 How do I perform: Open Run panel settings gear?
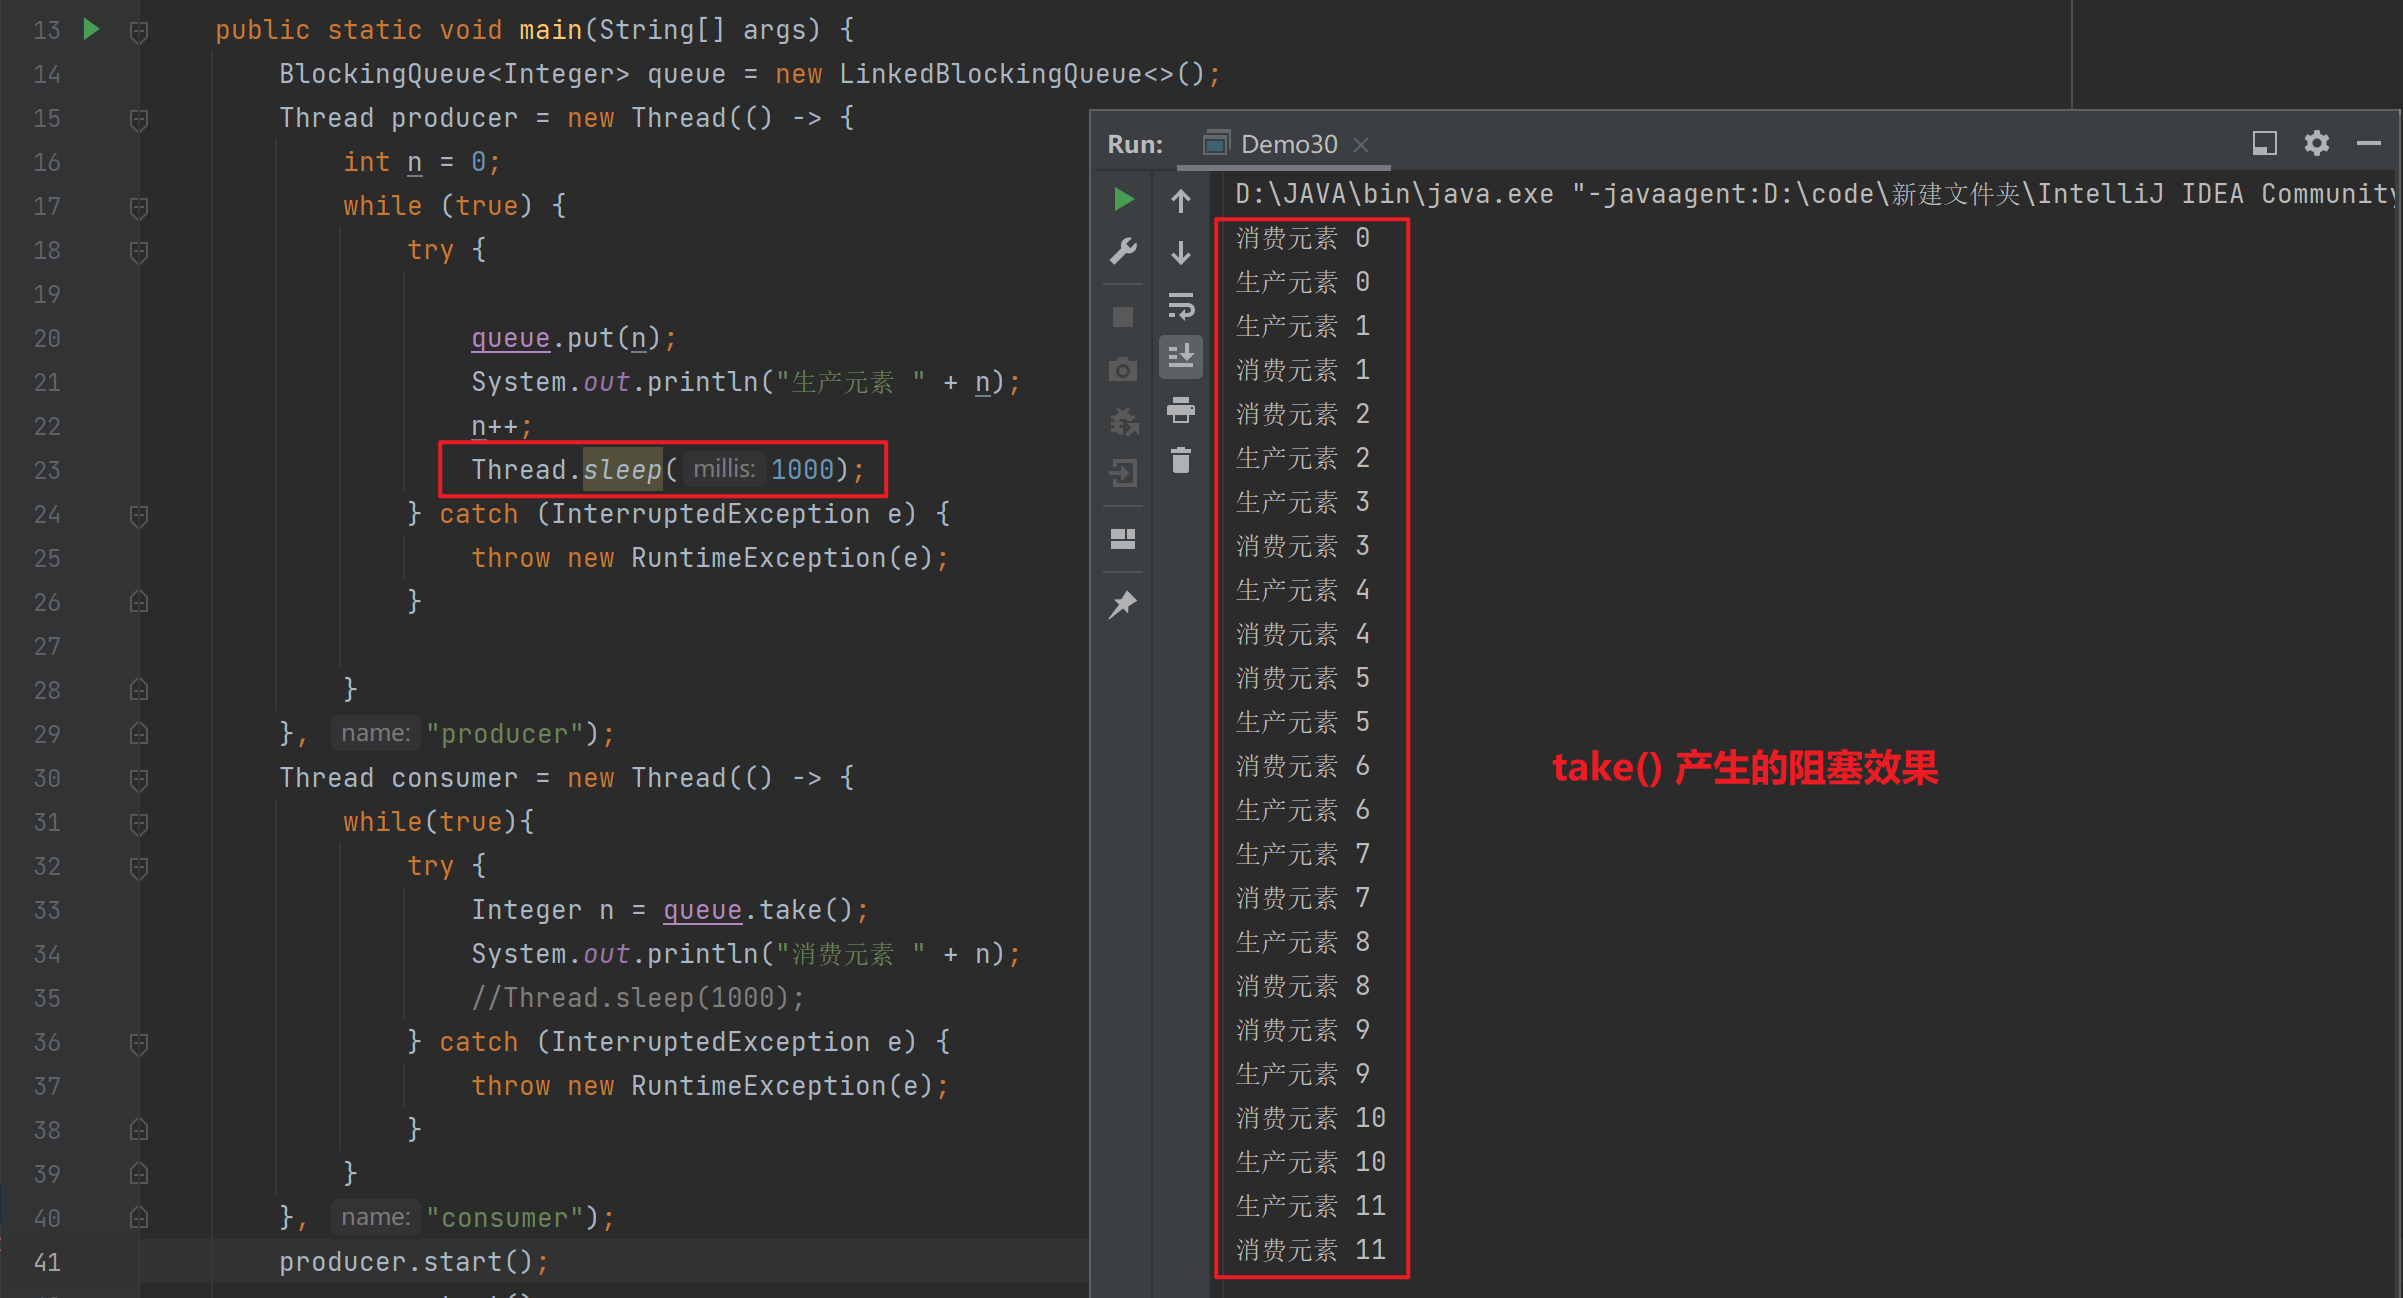(2316, 143)
